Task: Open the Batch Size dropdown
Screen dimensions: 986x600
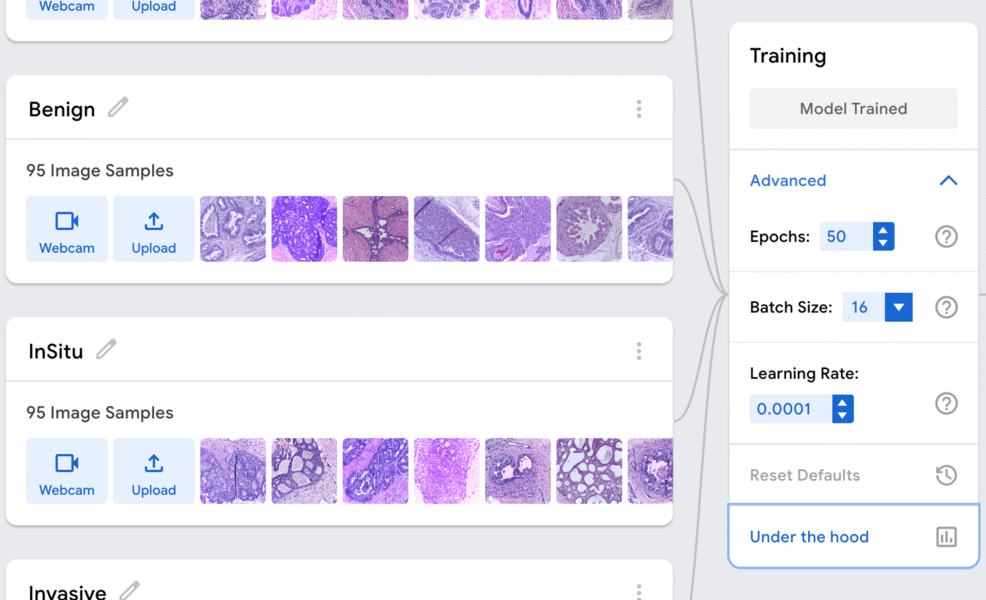Action: coord(898,307)
